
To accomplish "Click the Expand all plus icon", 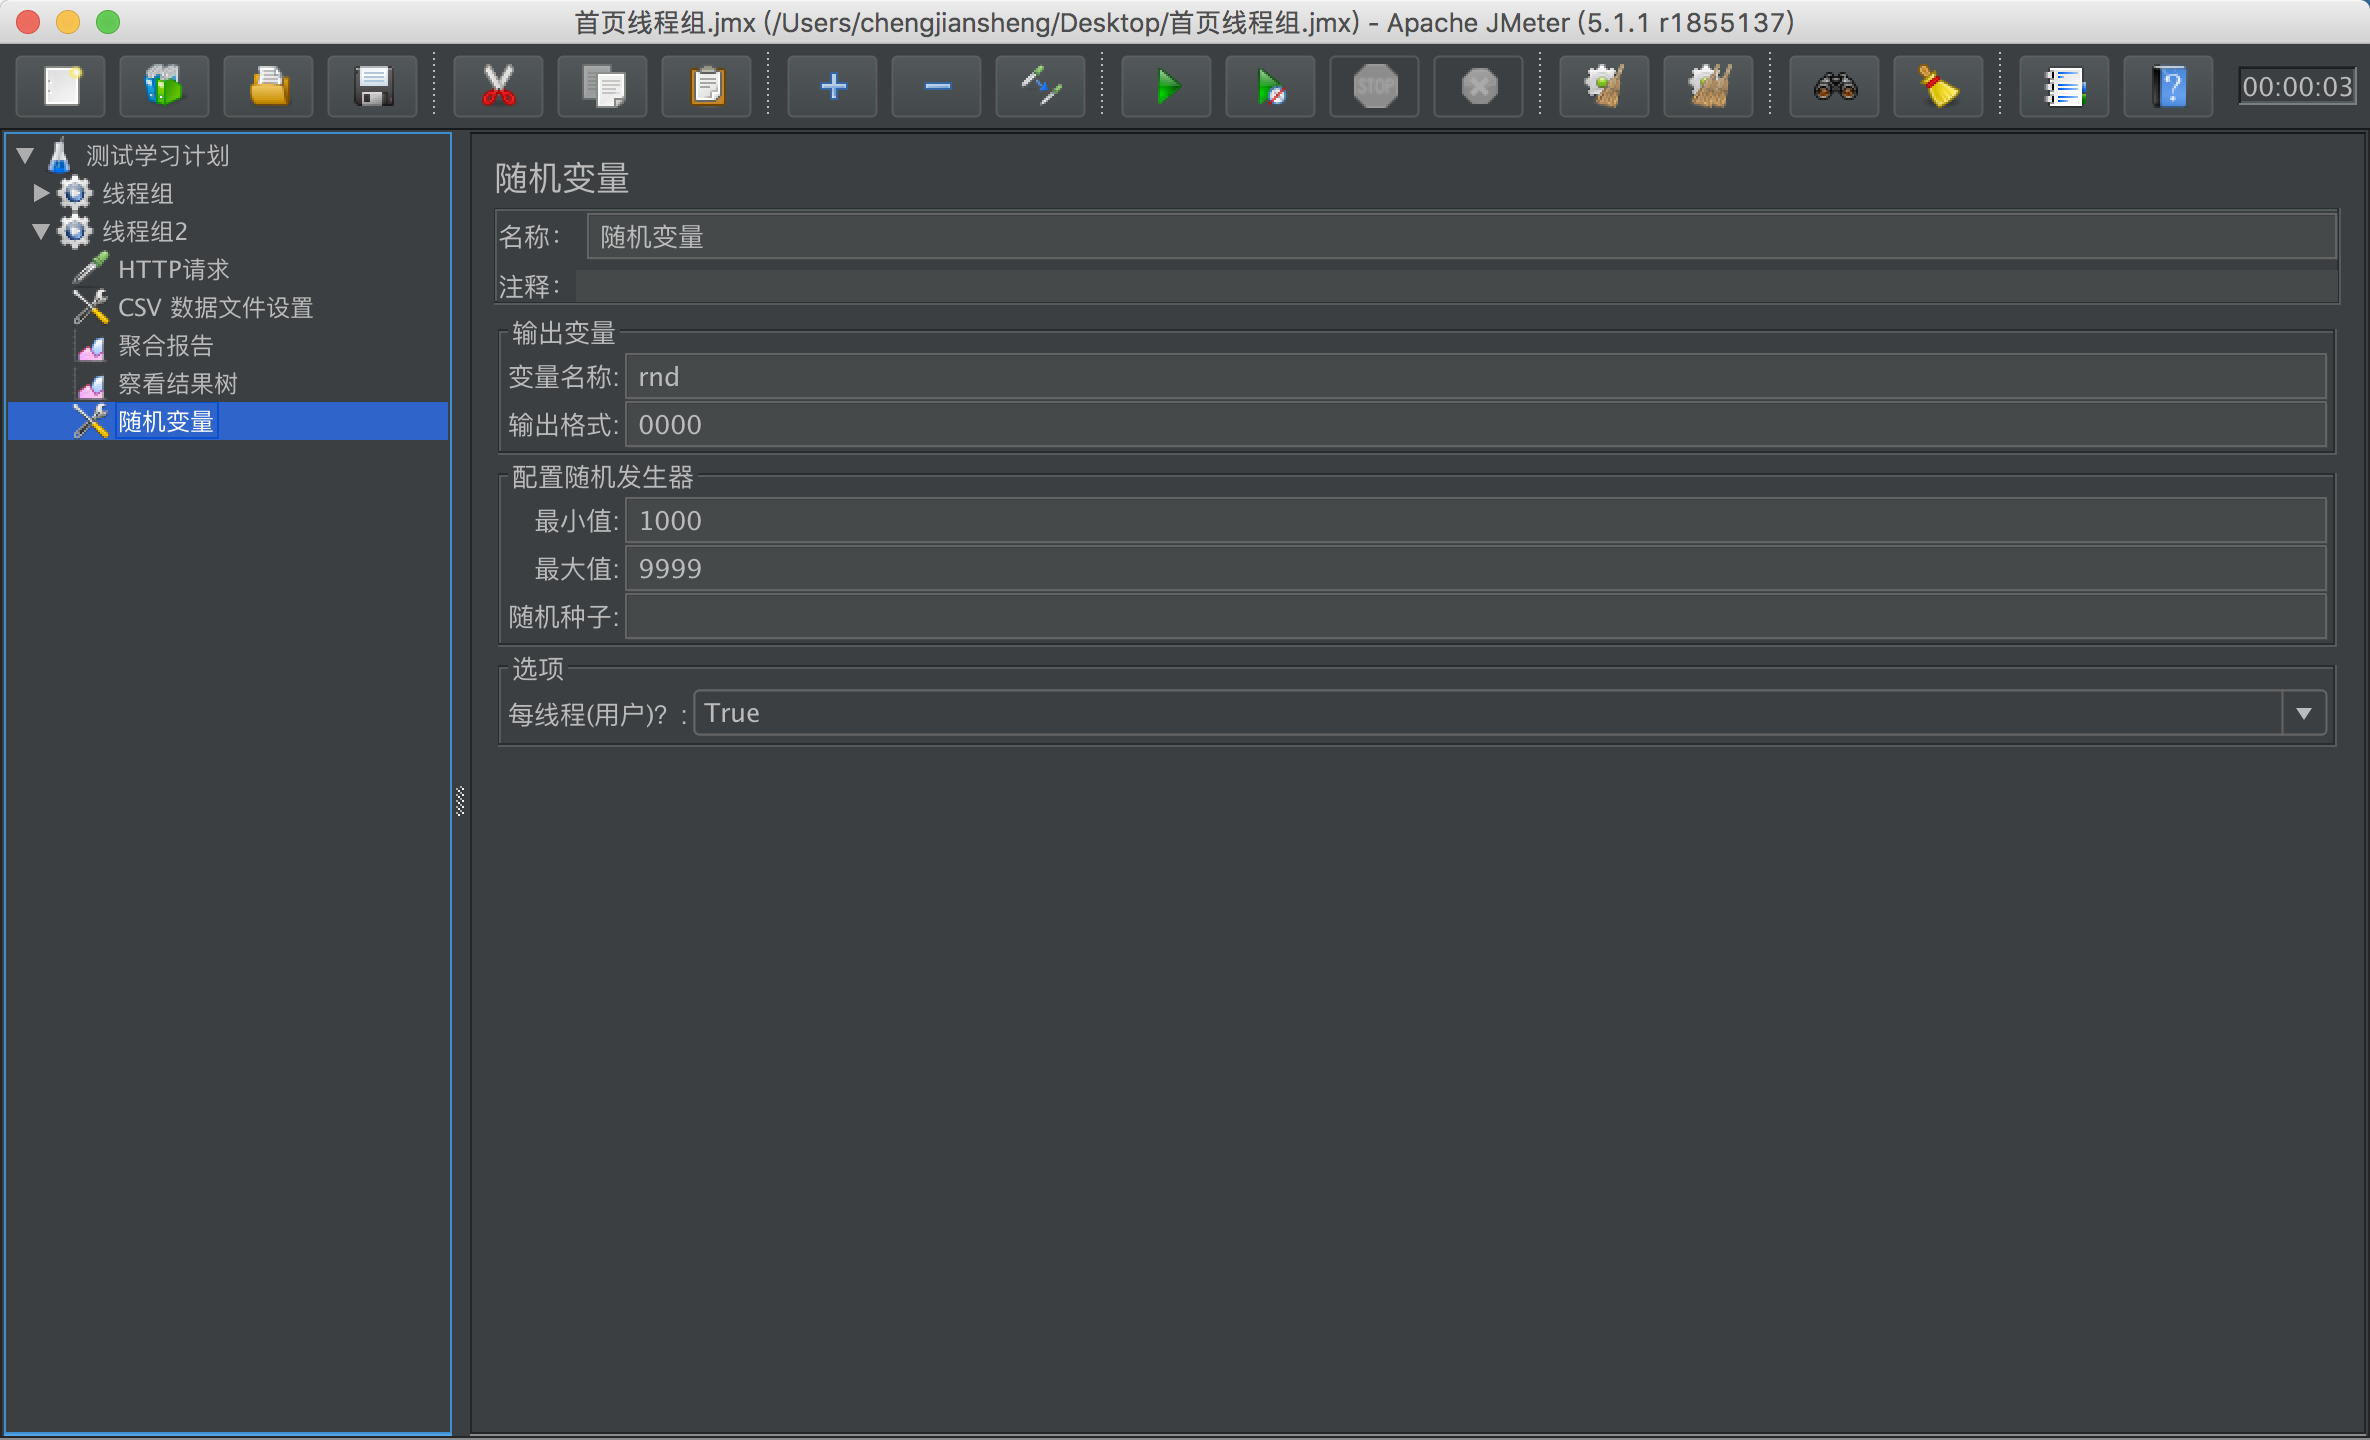I will [x=833, y=87].
